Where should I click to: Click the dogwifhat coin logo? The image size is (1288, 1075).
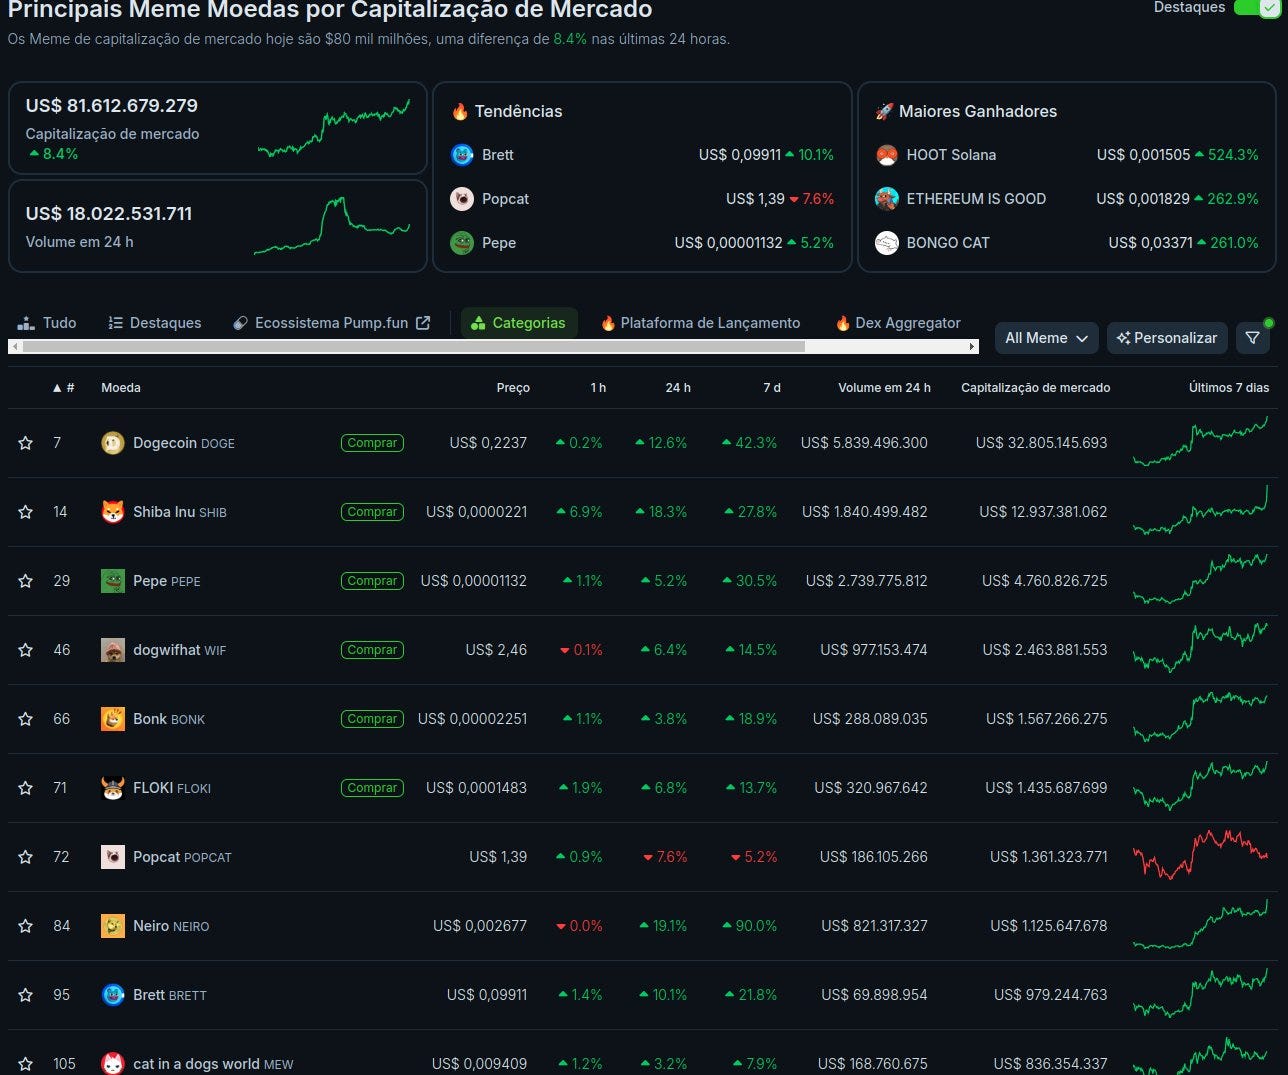point(113,650)
